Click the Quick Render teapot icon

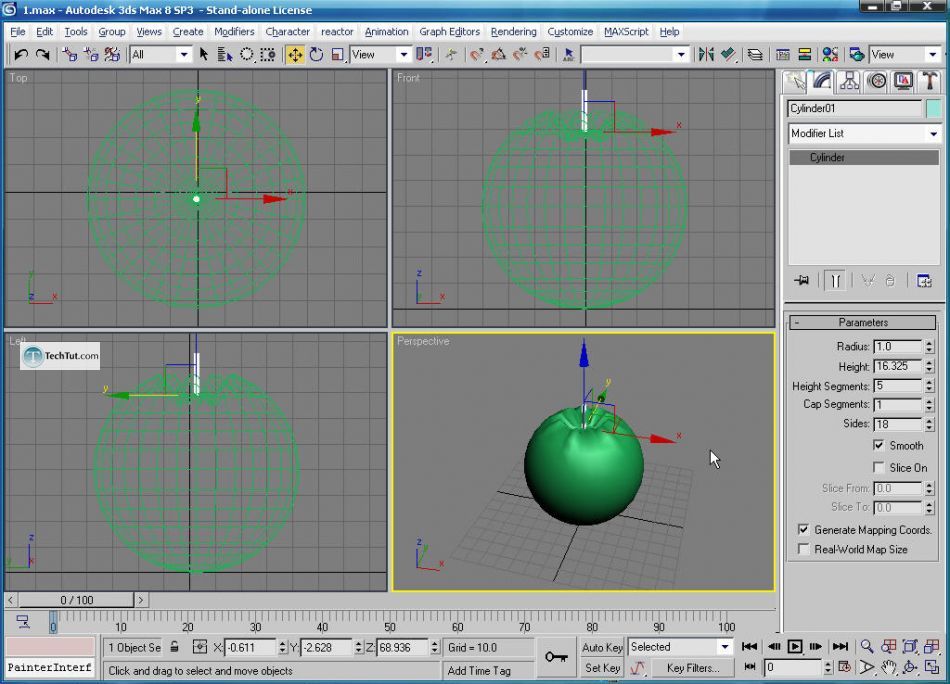coord(856,55)
